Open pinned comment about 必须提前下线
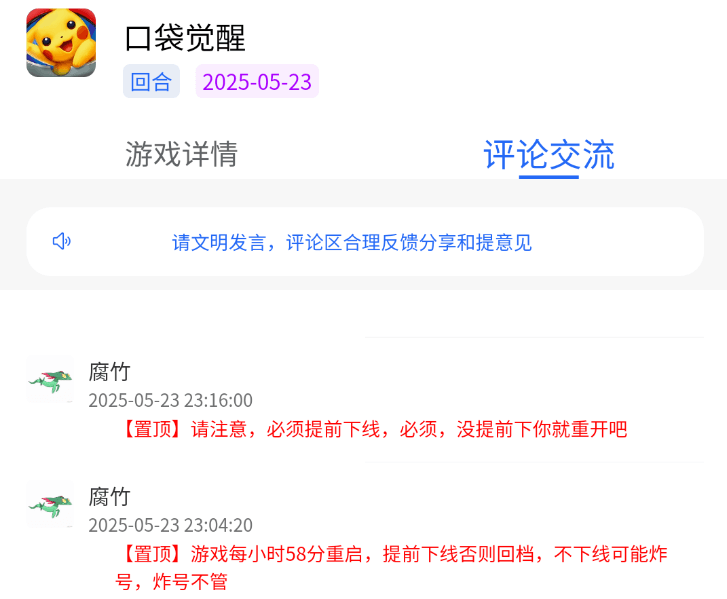Viewport: 727px width, 599px height. [x=373, y=429]
